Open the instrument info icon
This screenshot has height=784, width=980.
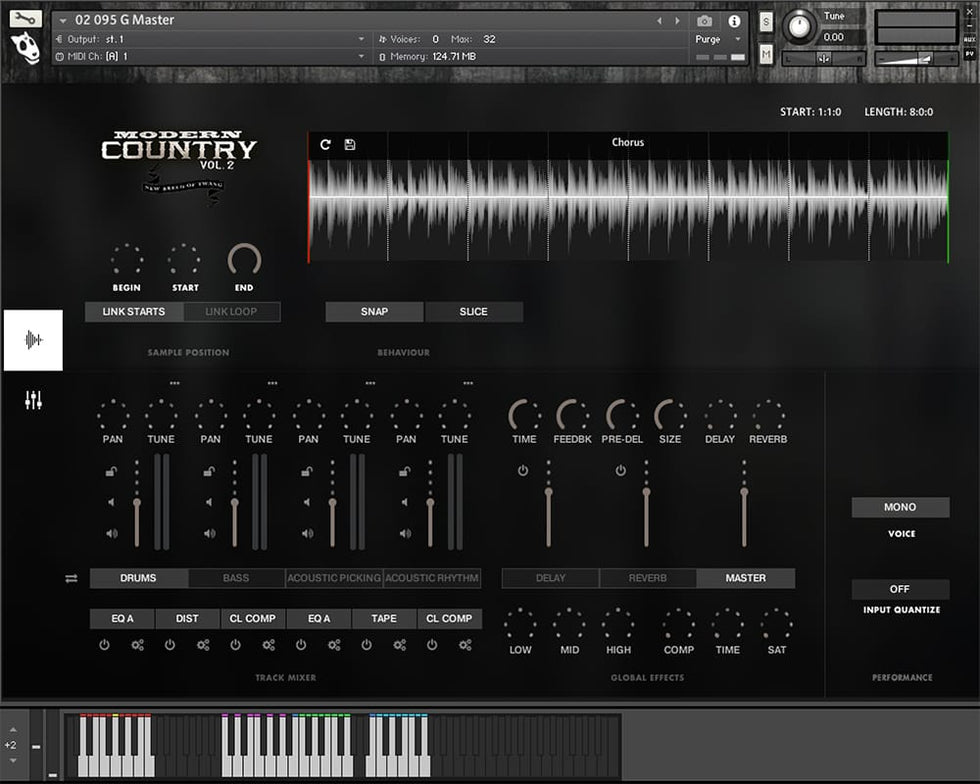click(x=734, y=21)
